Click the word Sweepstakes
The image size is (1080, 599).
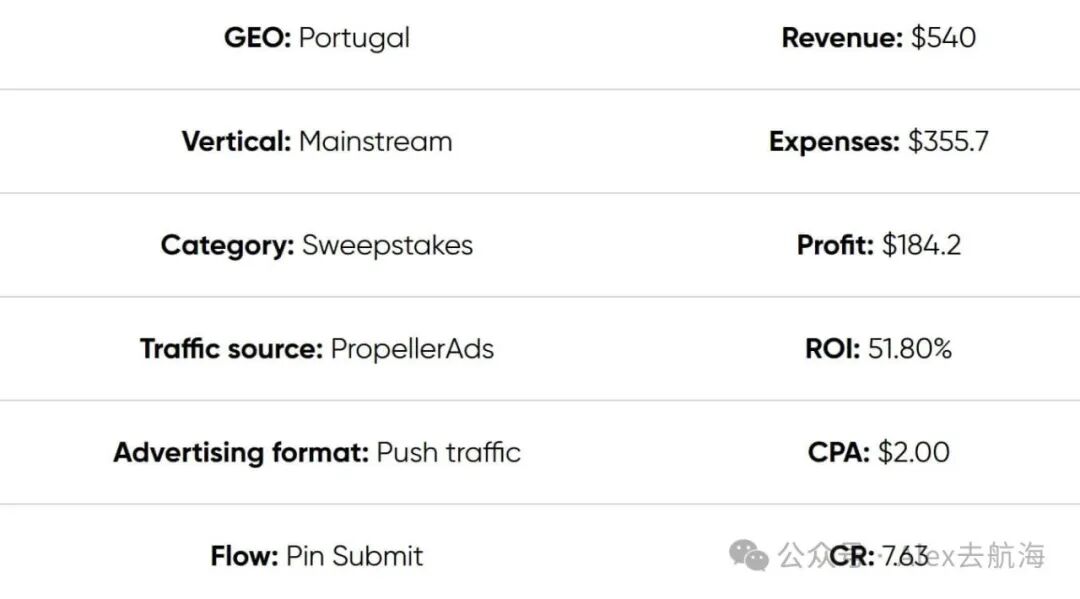click(x=387, y=246)
